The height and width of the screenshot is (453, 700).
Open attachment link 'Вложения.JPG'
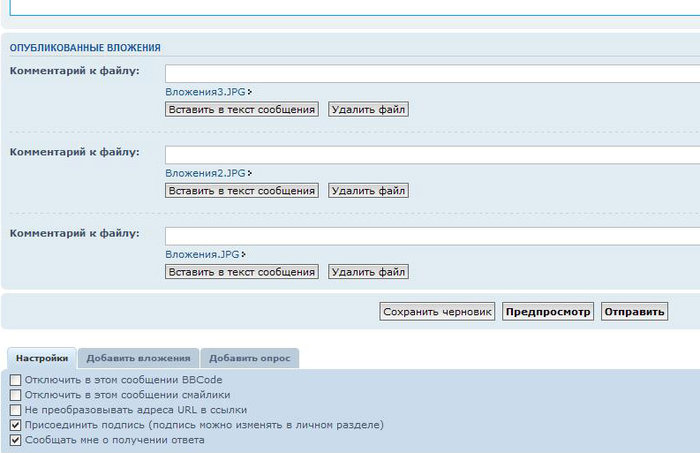pyautogui.click(x=203, y=255)
